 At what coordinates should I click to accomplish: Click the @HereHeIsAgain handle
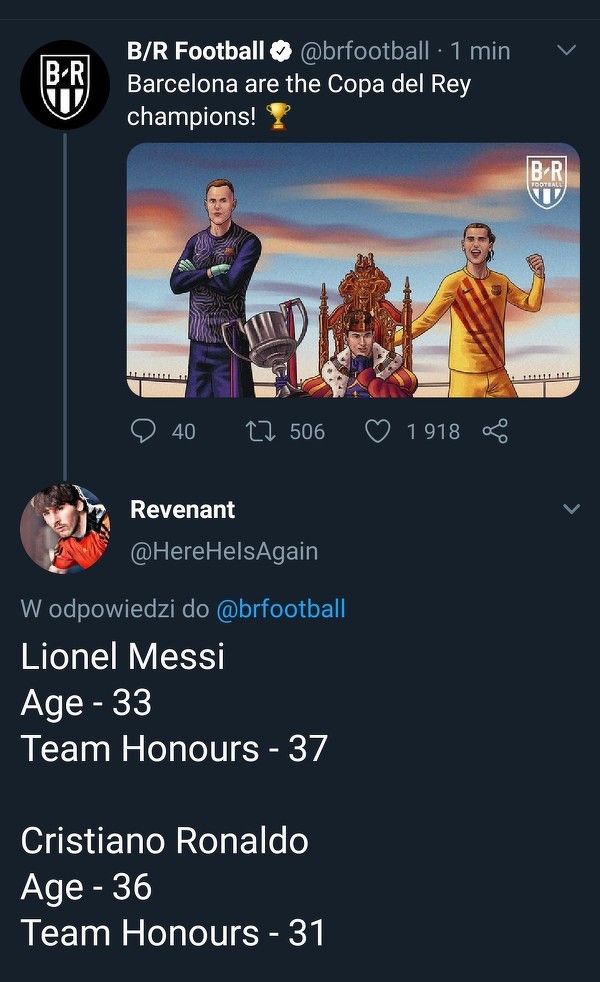(224, 551)
